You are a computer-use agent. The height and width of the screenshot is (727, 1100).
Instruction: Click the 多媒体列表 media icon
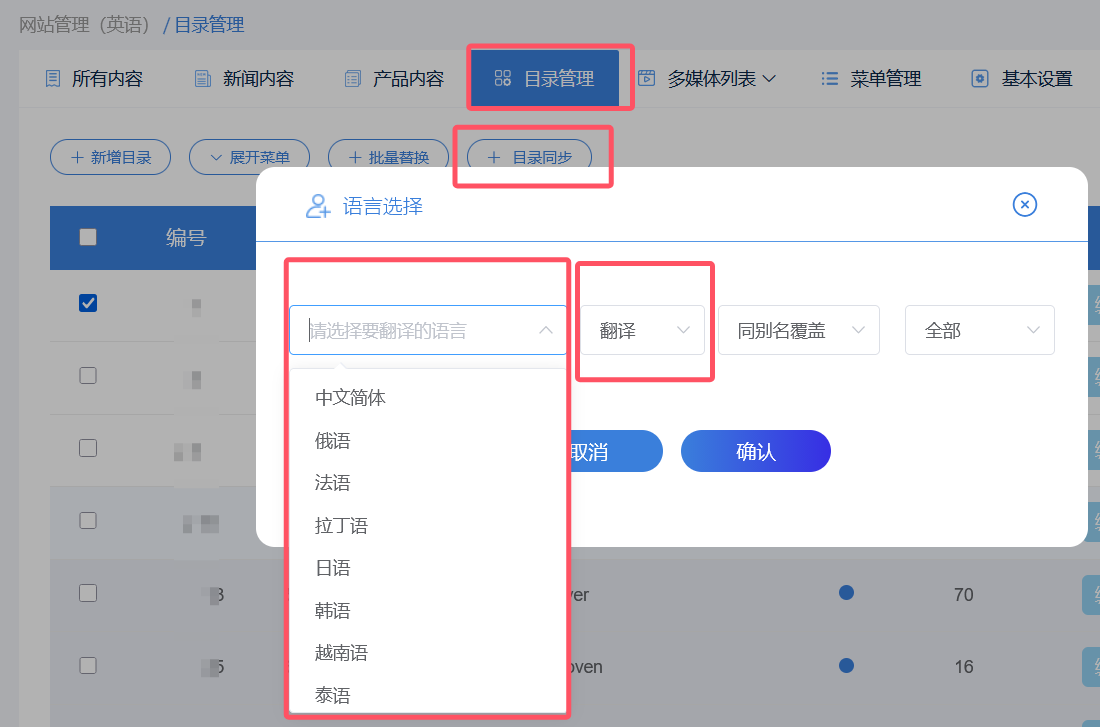(x=647, y=78)
